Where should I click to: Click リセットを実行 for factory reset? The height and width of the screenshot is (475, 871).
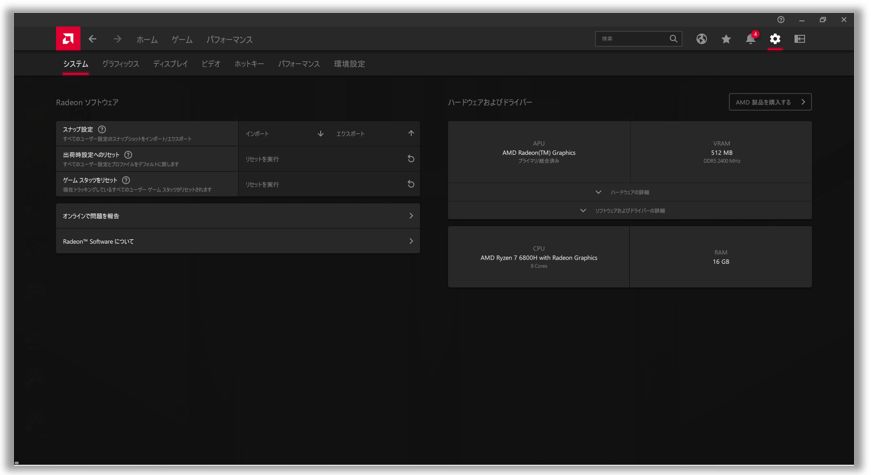coord(329,159)
